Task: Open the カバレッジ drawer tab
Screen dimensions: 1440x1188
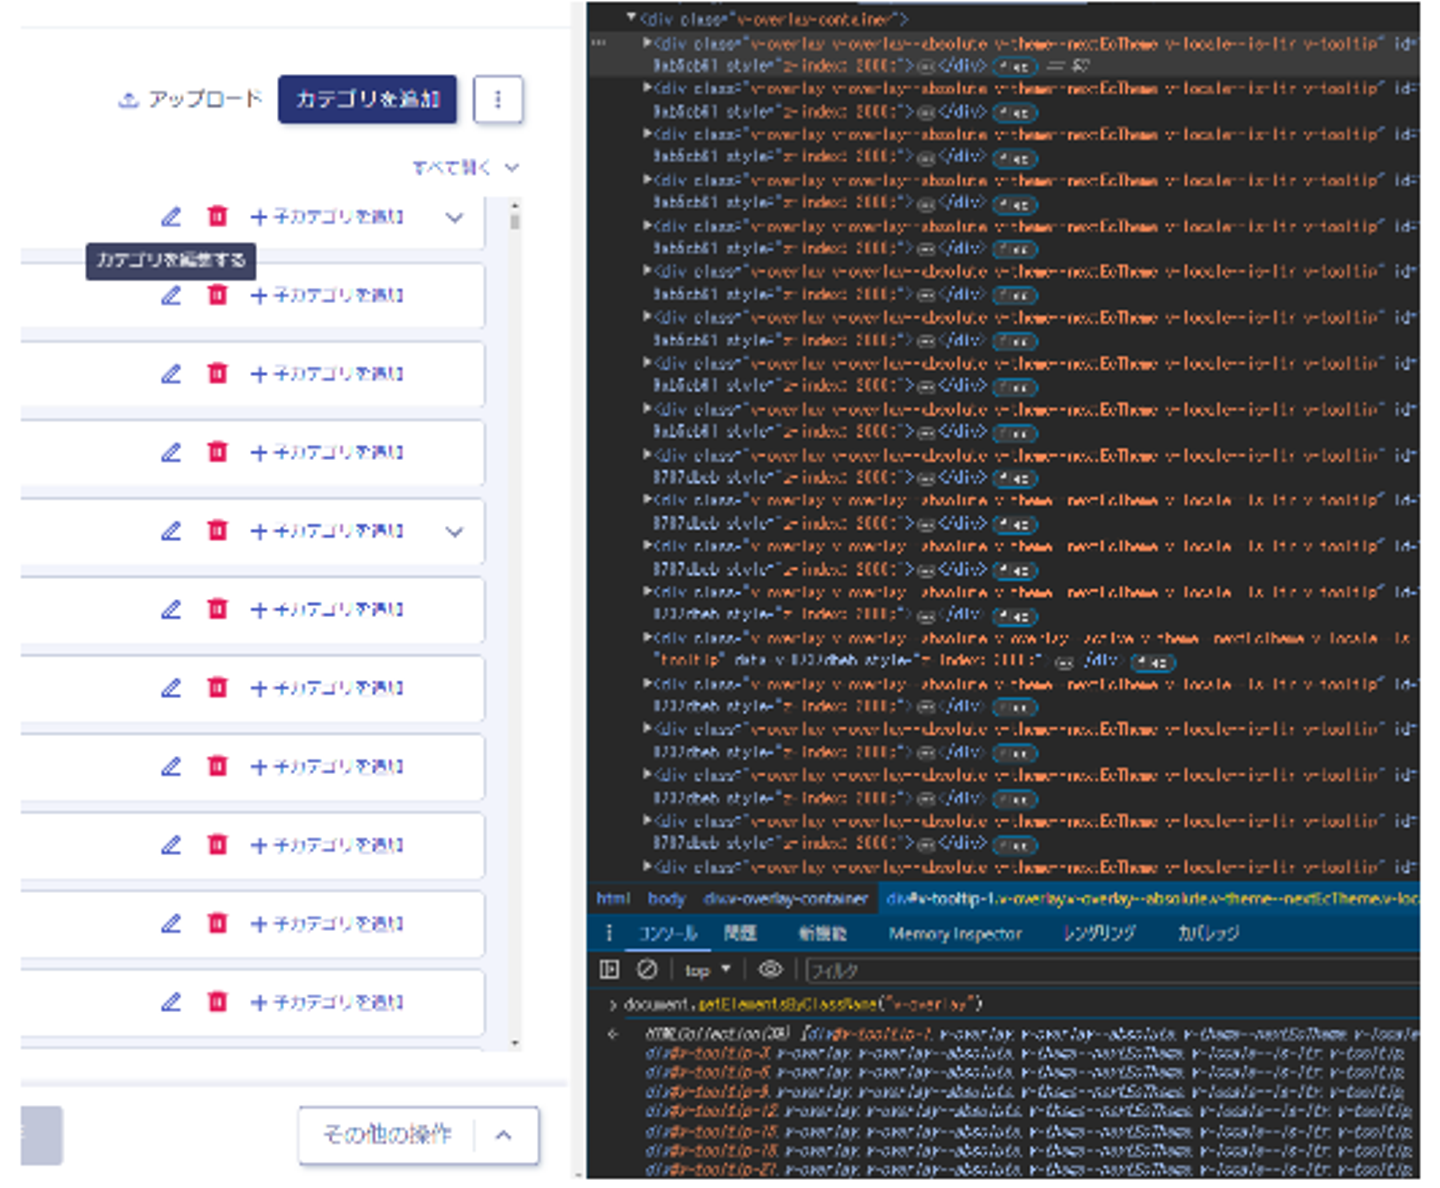Action: [1208, 933]
